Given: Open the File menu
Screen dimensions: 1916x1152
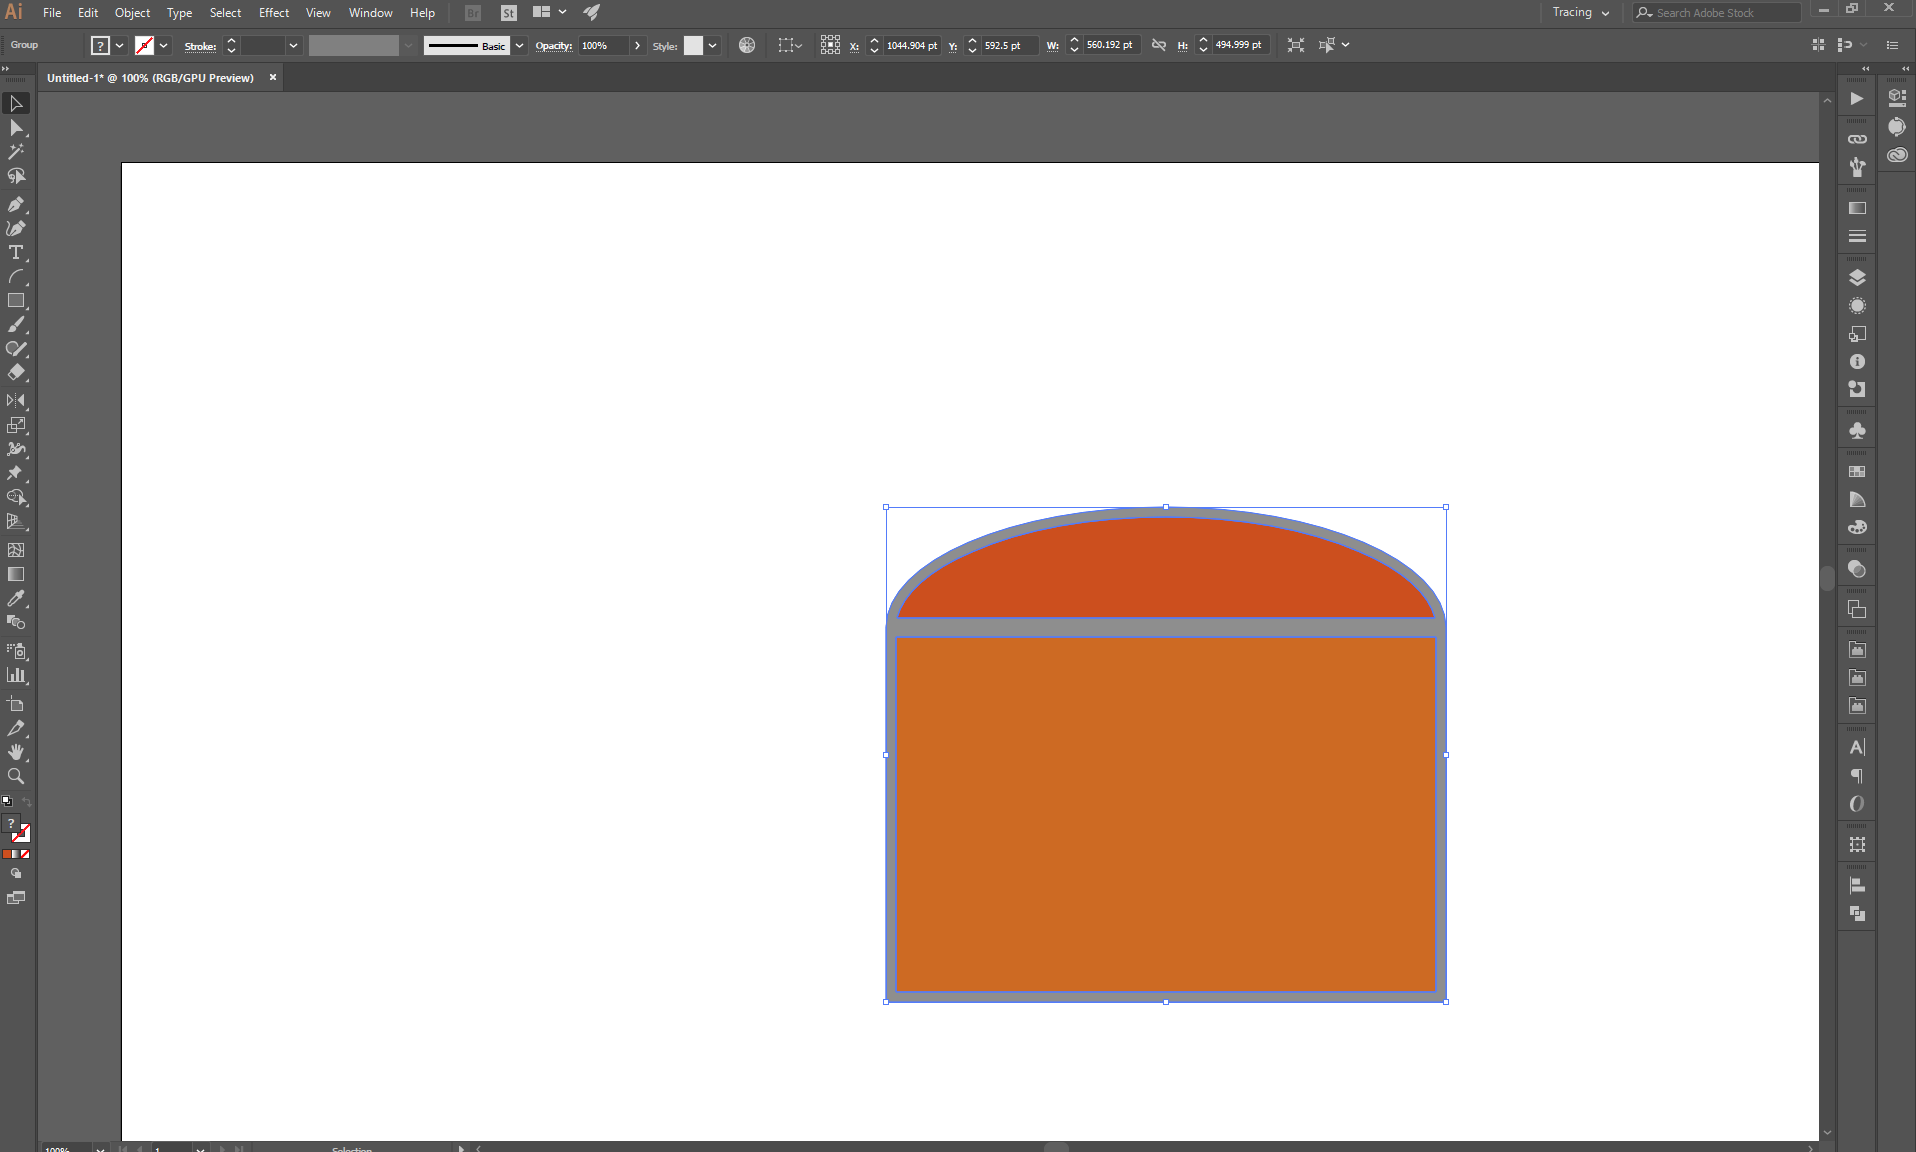Looking at the screenshot, I should 52,12.
